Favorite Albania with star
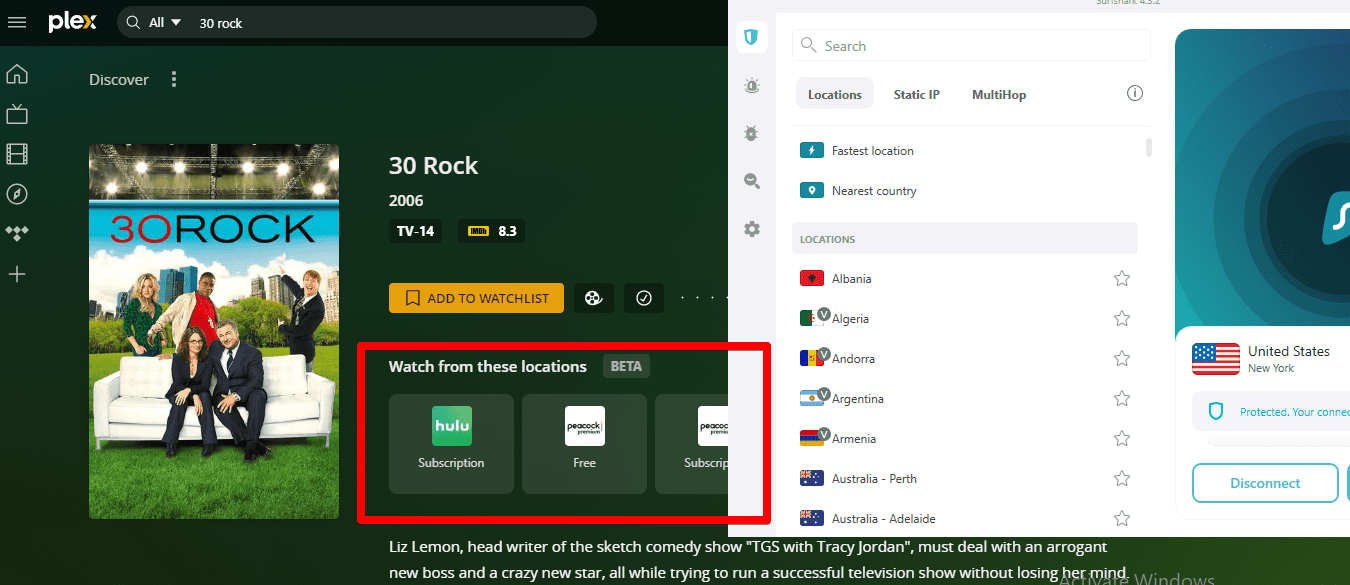 1122,279
